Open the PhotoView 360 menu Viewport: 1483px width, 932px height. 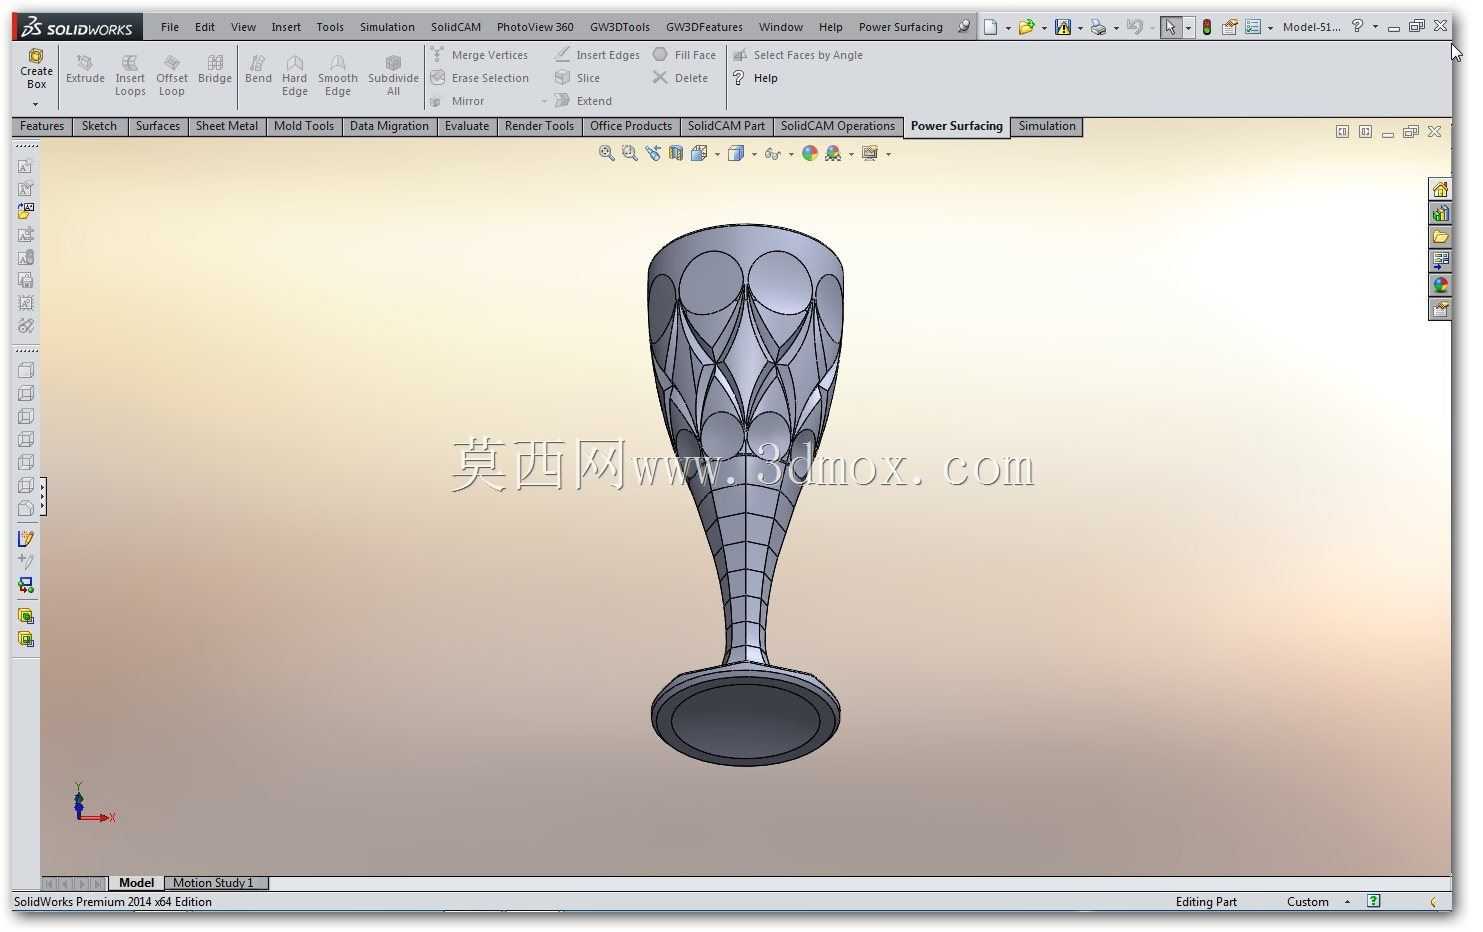(535, 27)
